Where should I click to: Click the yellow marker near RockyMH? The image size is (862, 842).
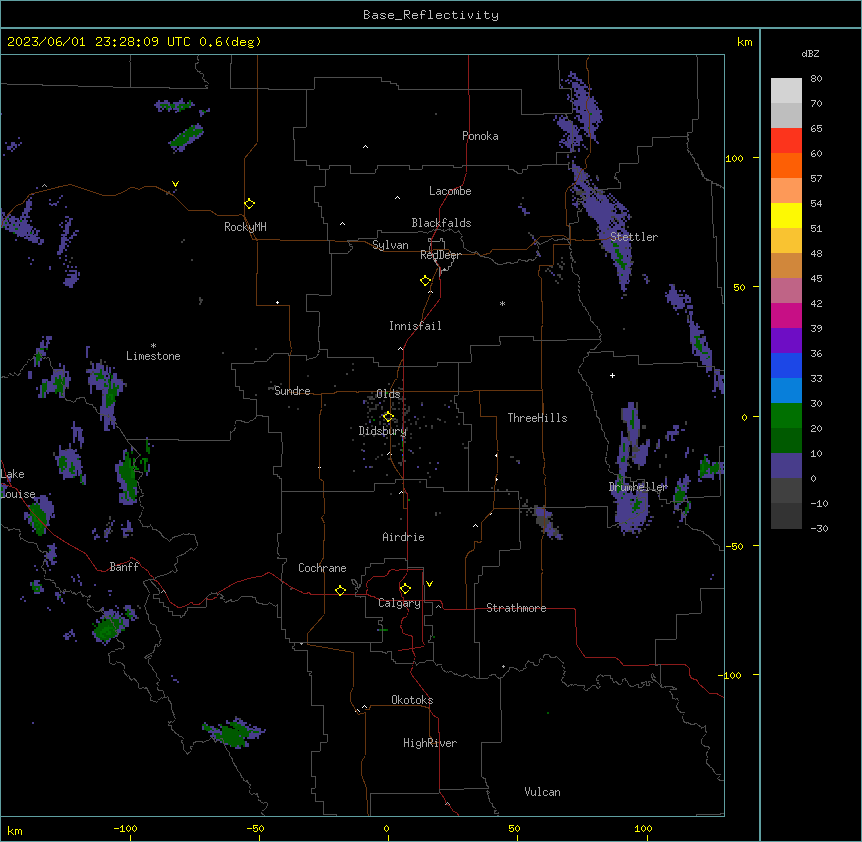250,204
